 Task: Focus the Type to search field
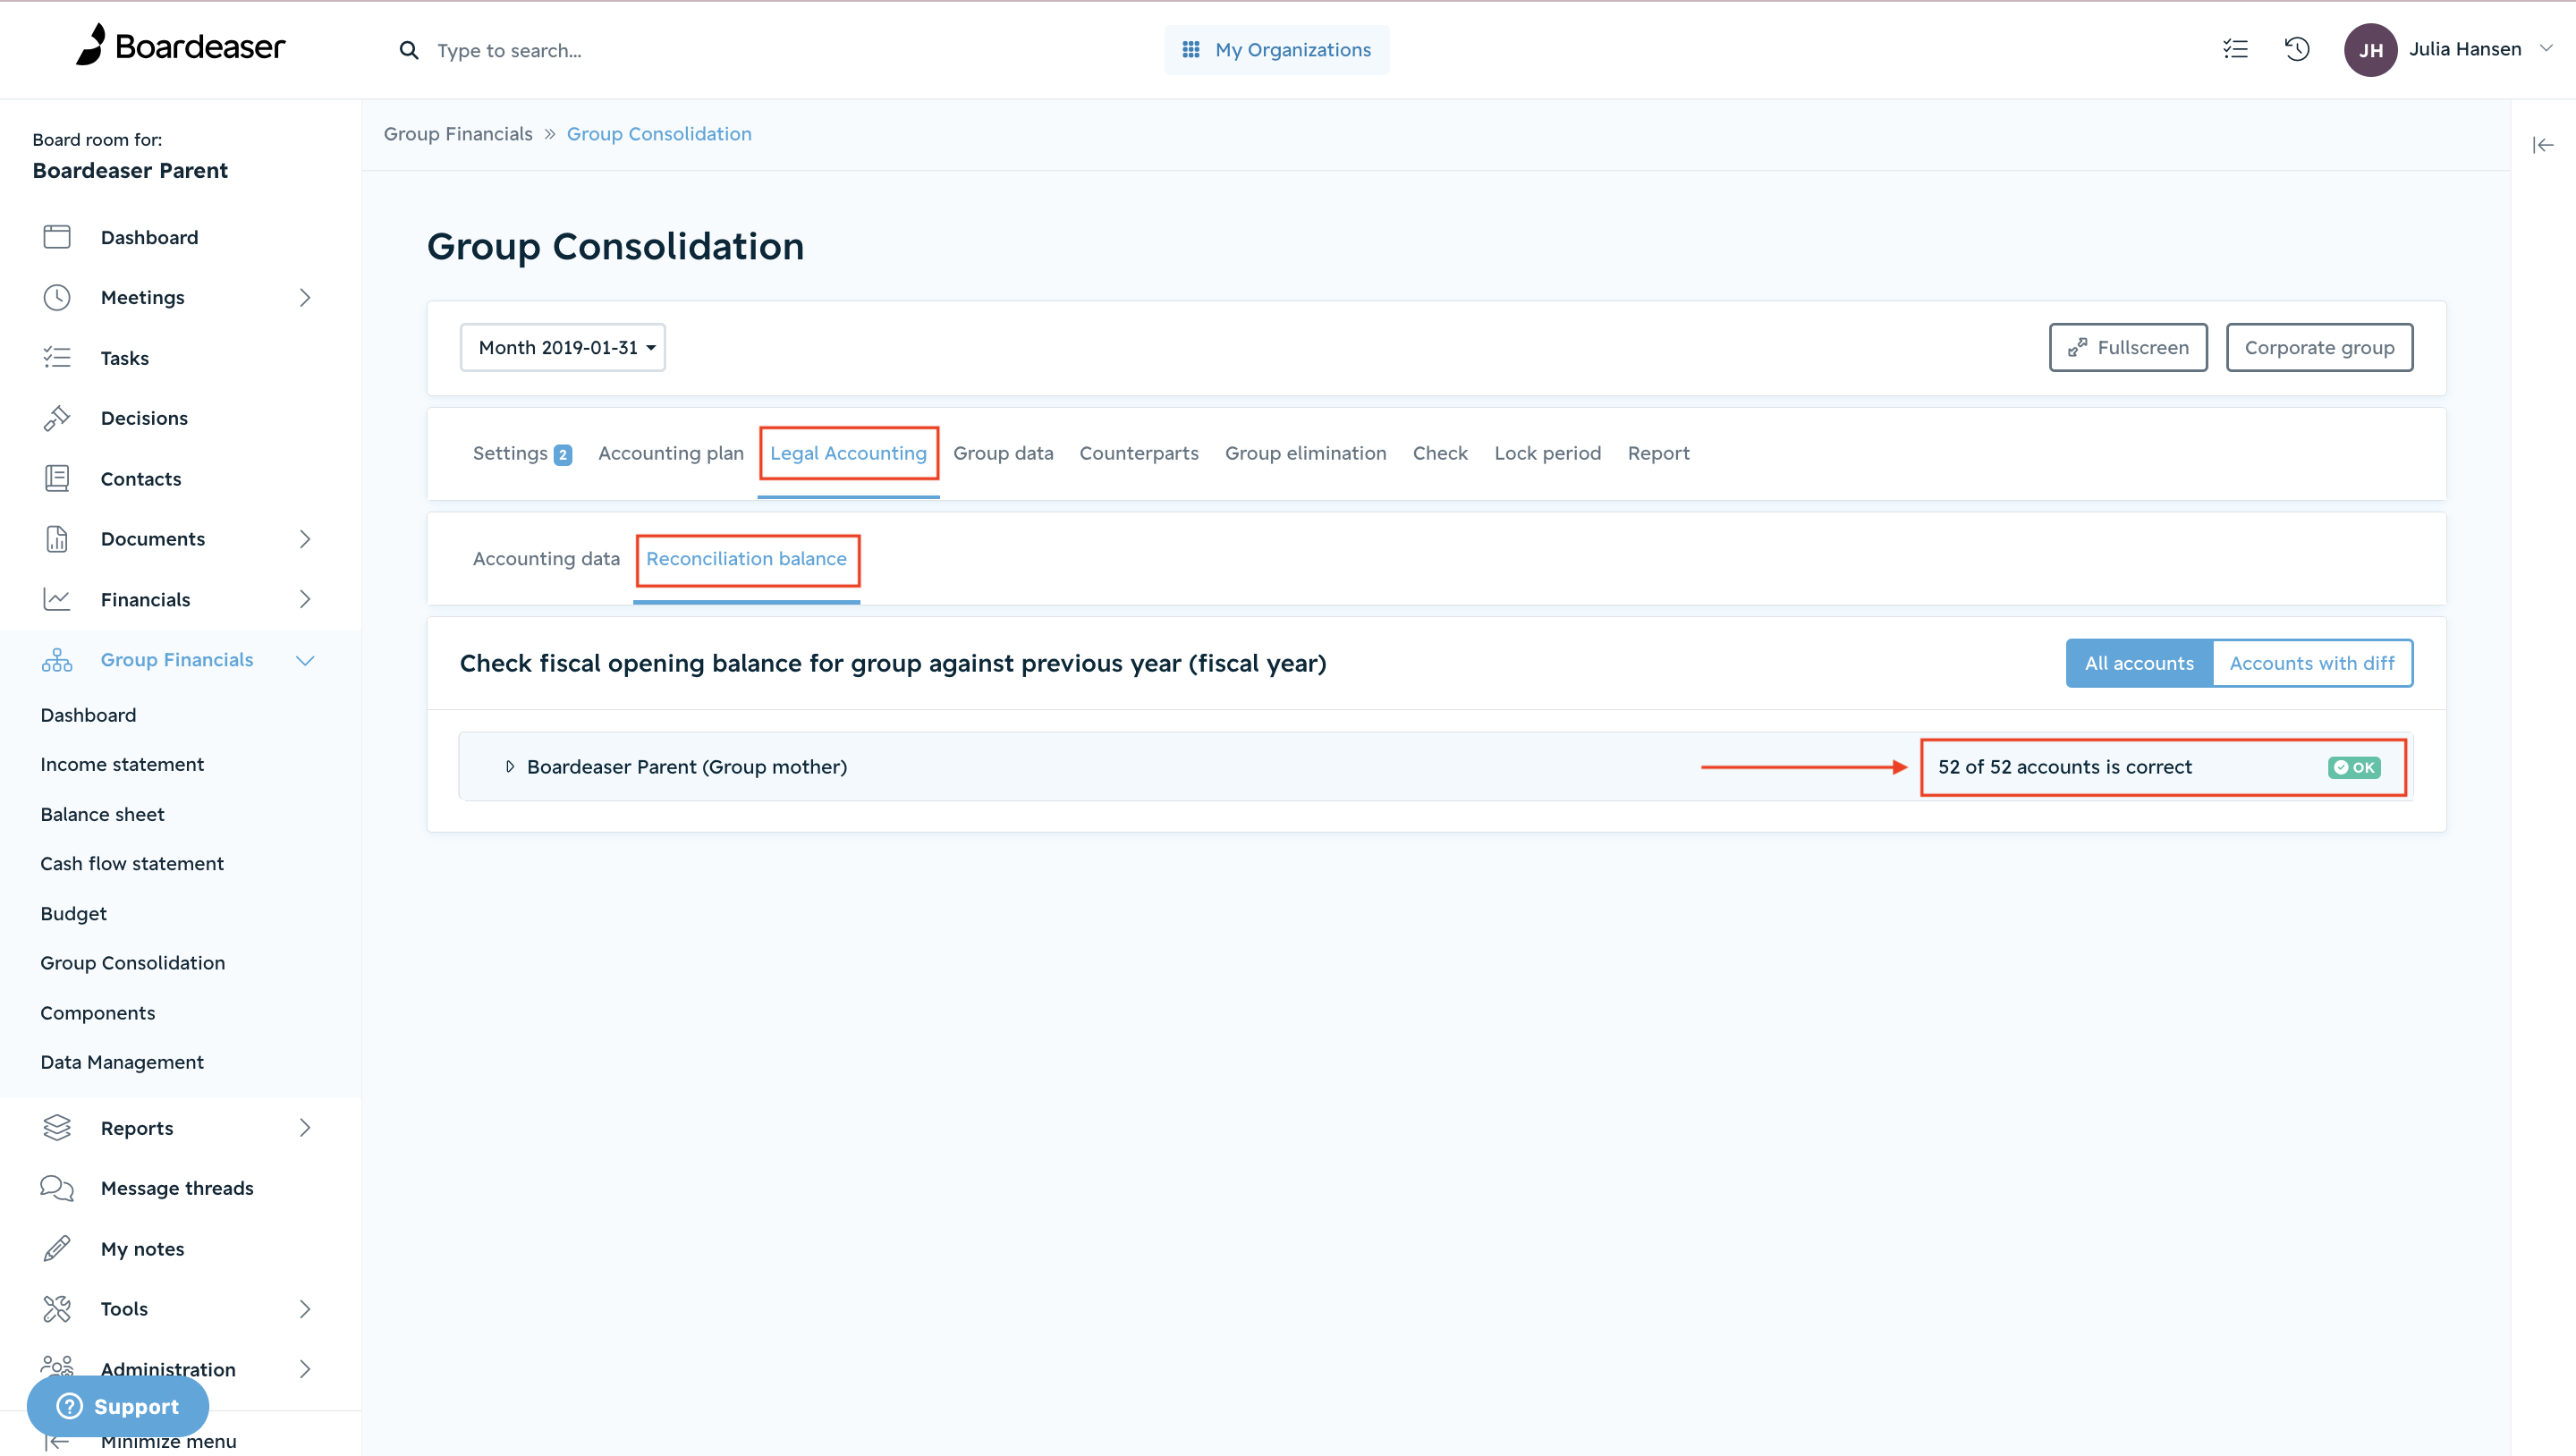[509, 50]
